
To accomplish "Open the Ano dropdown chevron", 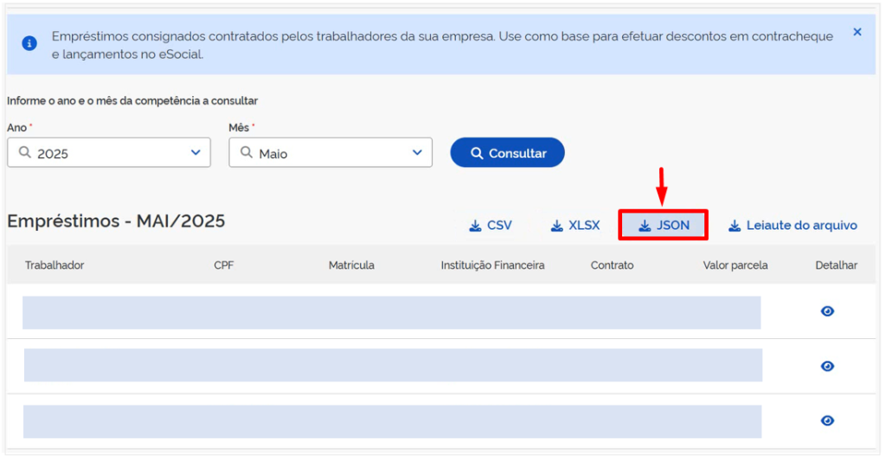I will click(x=196, y=153).
